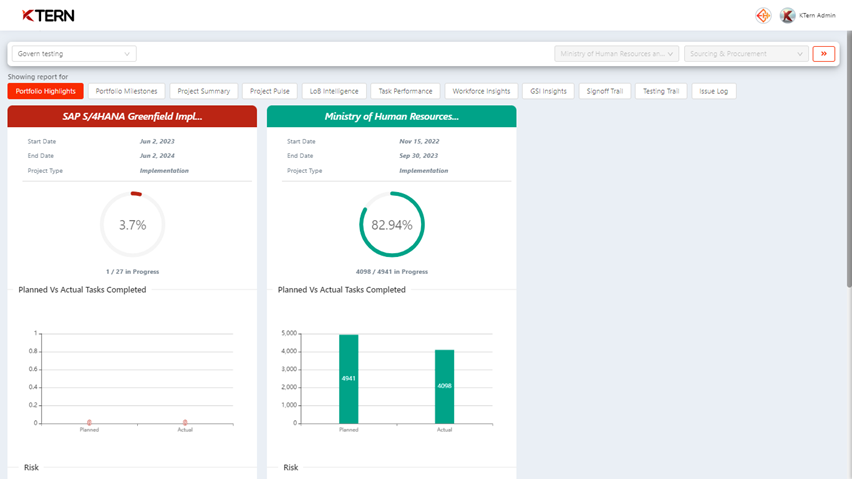Go to the Project Pulse tab
The height and width of the screenshot is (479, 852).
[x=270, y=91]
